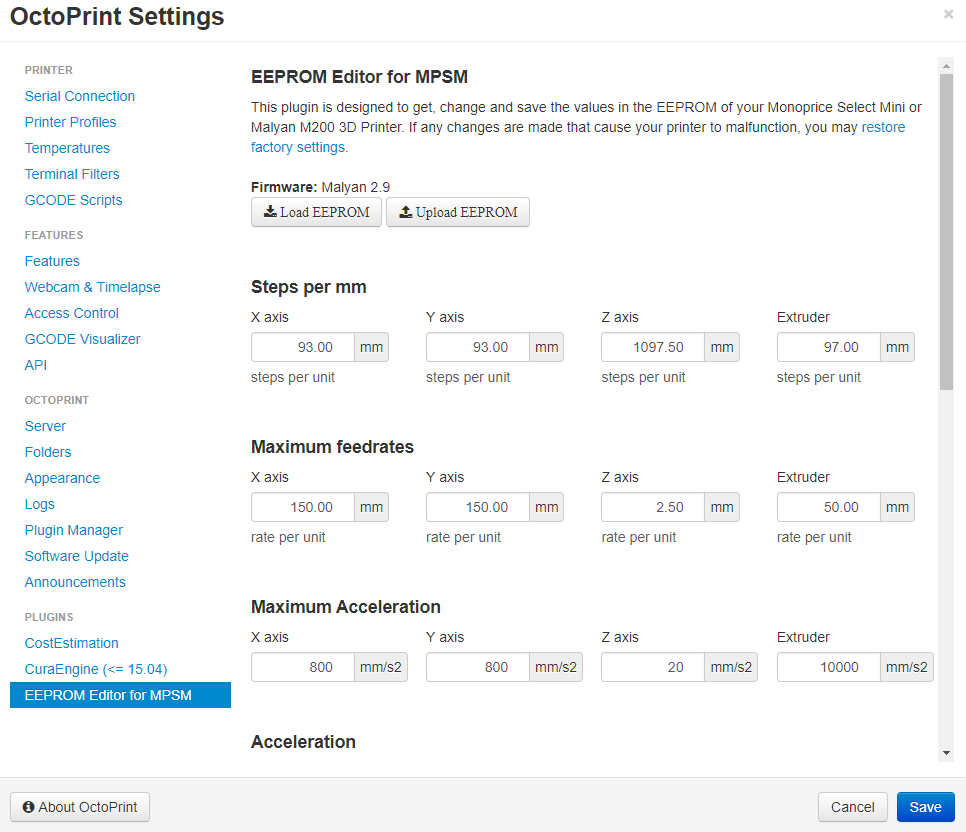Image resolution: width=966 pixels, height=832 pixels.
Task: Edit the Y axis maximum feedrate field
Action: click(x=477, y=507)
